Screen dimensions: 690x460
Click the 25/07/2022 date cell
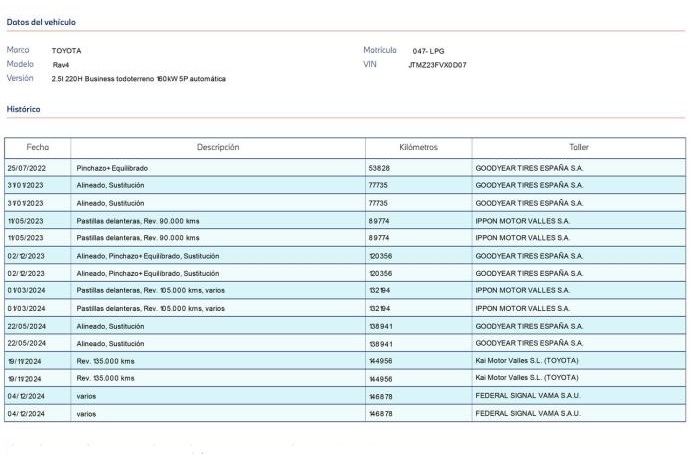27,168
